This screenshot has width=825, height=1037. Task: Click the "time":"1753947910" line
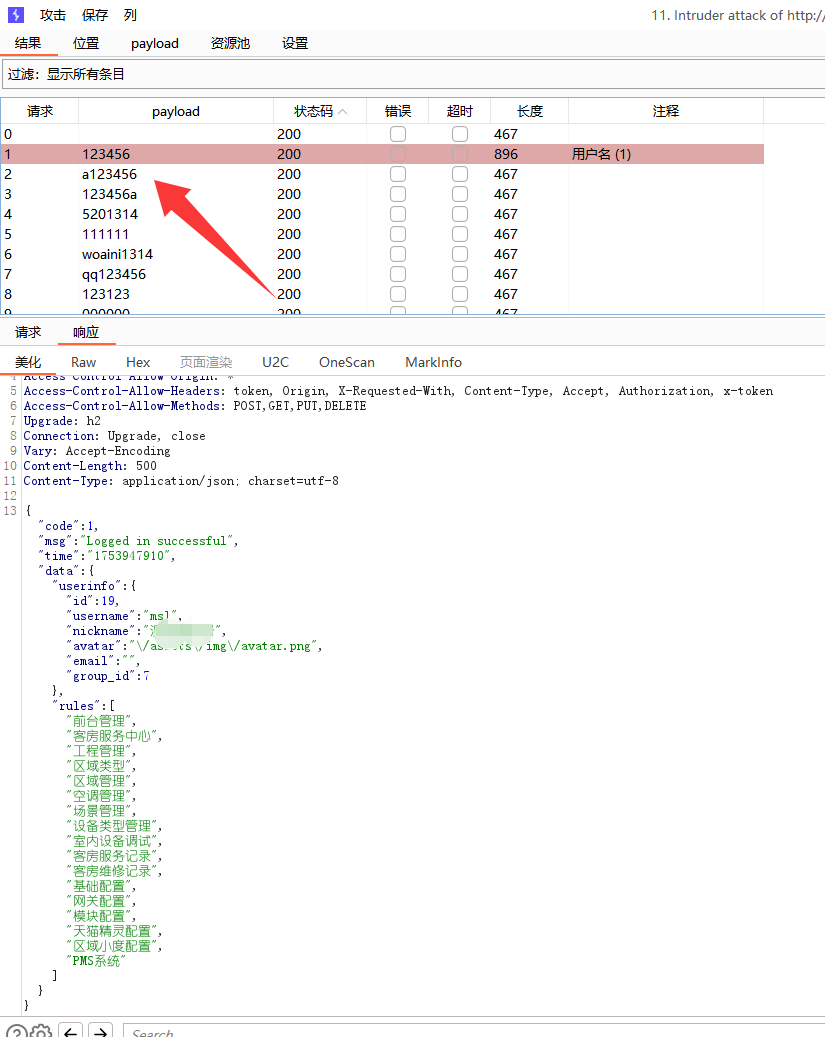click(x=107, y=556)
